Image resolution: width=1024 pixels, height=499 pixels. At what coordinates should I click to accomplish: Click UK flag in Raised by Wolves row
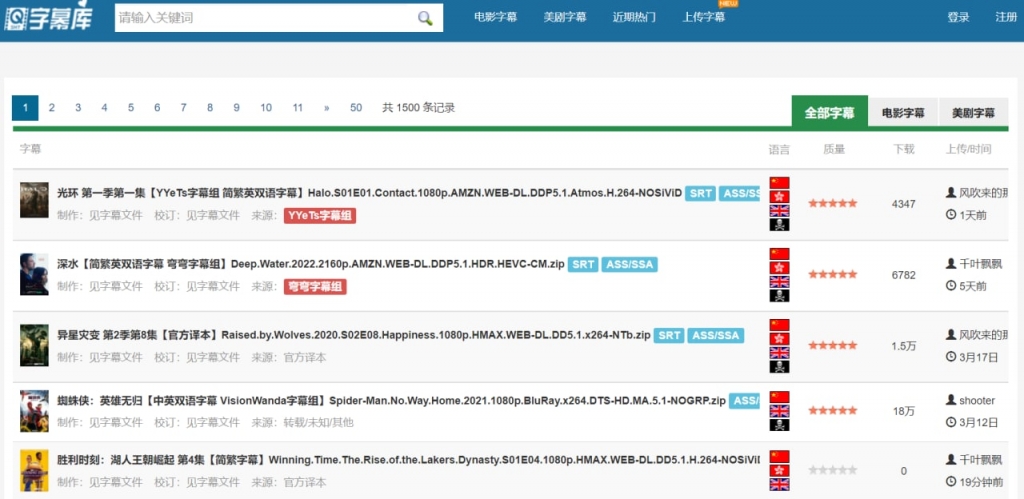[x=779, y=353]
